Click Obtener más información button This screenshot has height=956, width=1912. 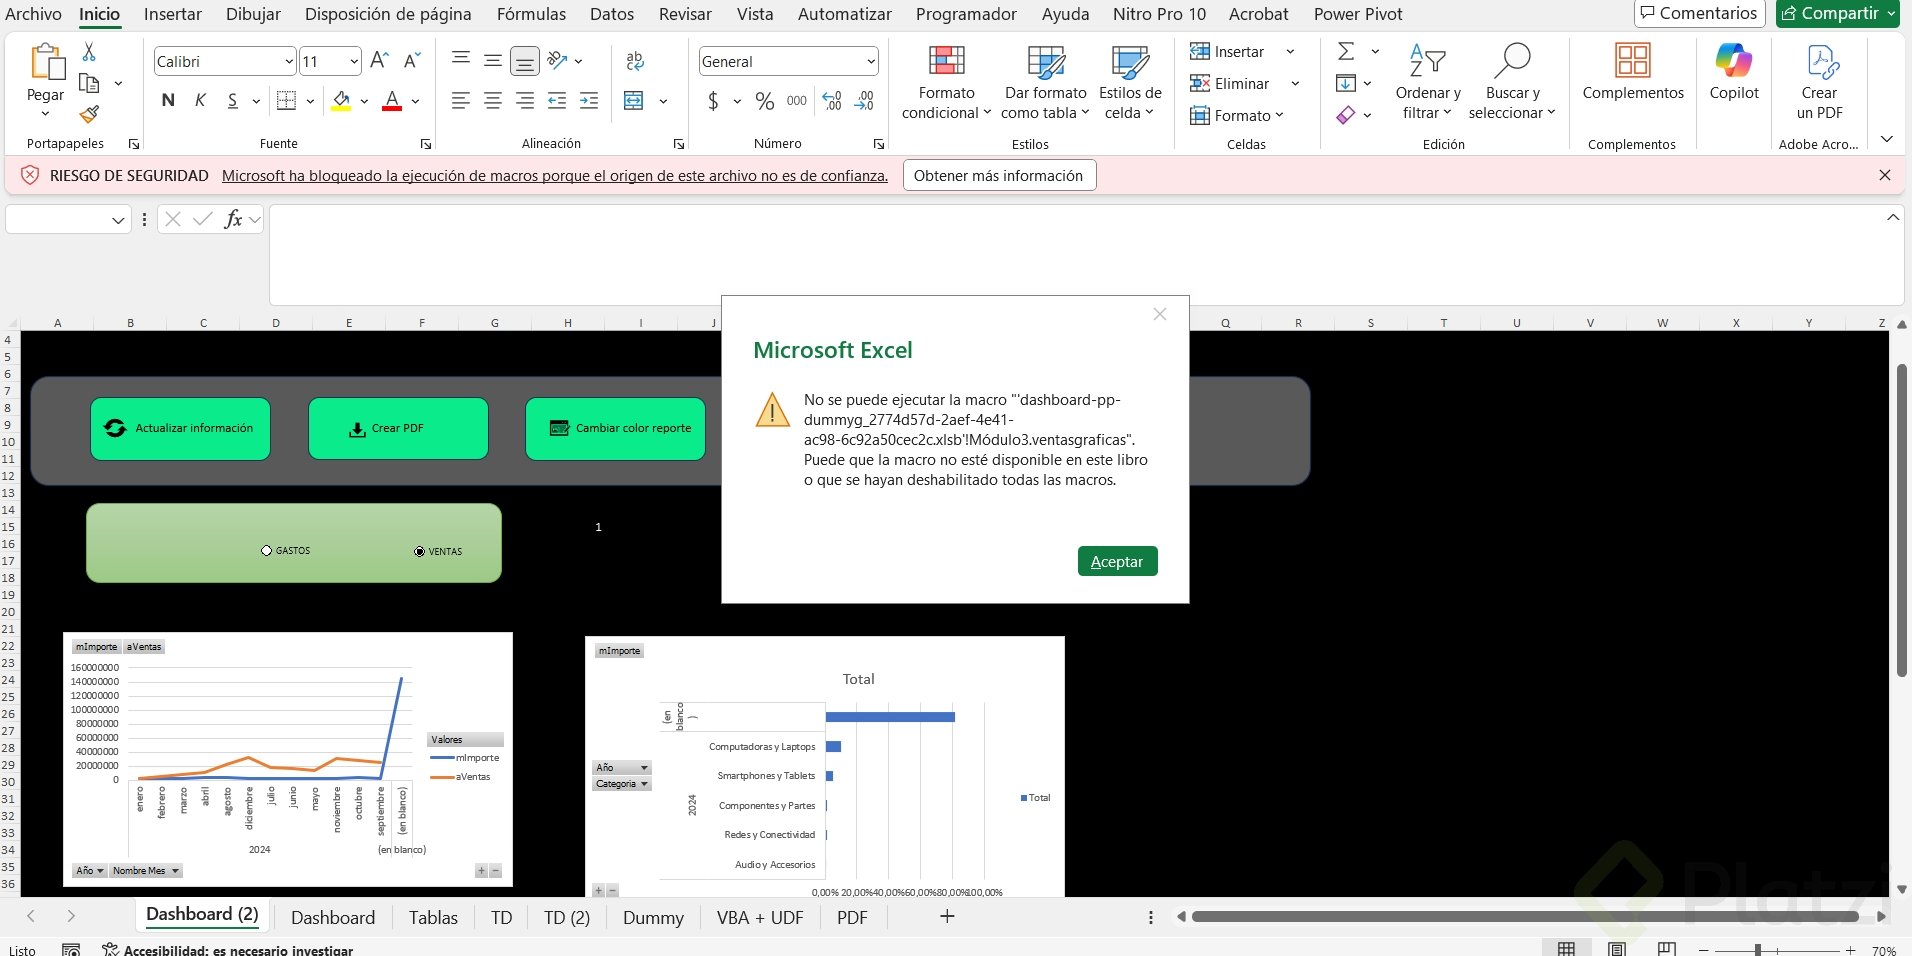999,176
